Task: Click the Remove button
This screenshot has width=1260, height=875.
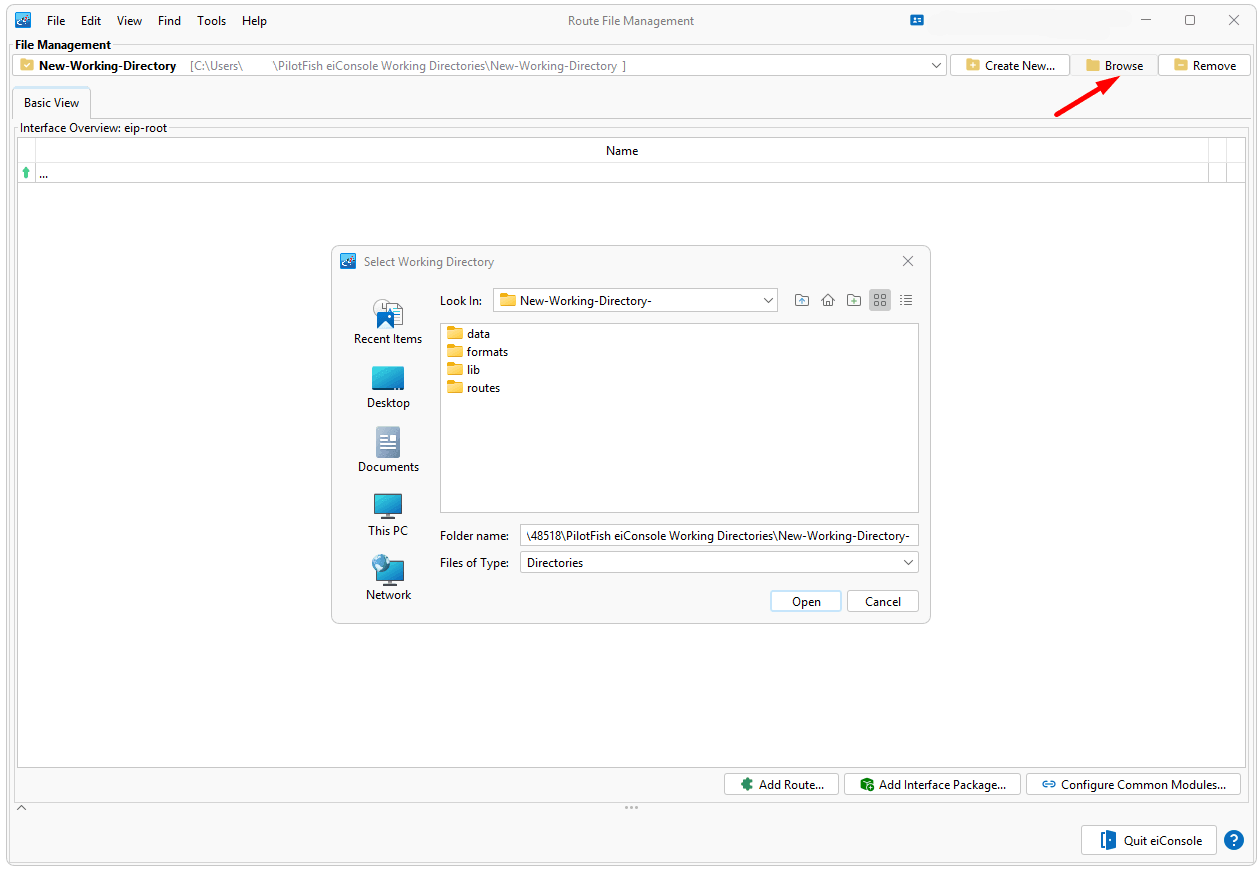Action: 1205,66
